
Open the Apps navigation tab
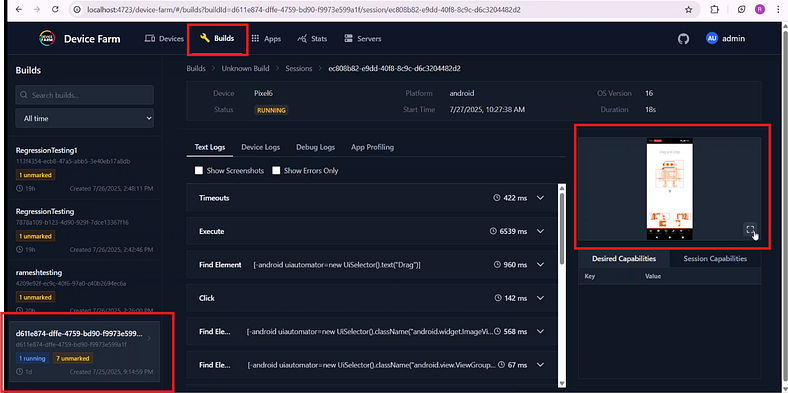(266, 39)
